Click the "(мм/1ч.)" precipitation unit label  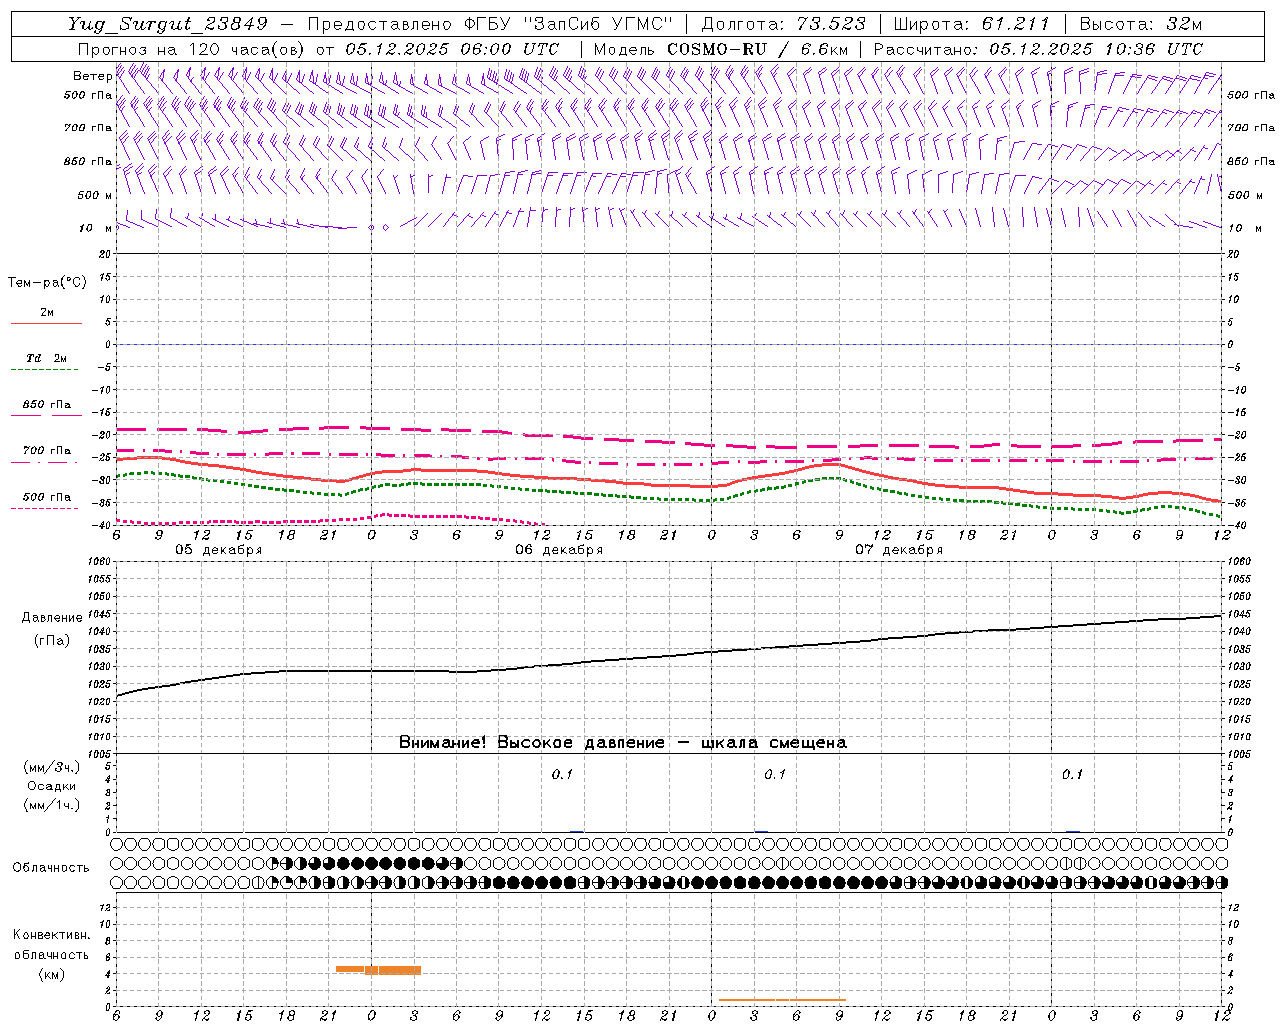(x=52, y=805)
